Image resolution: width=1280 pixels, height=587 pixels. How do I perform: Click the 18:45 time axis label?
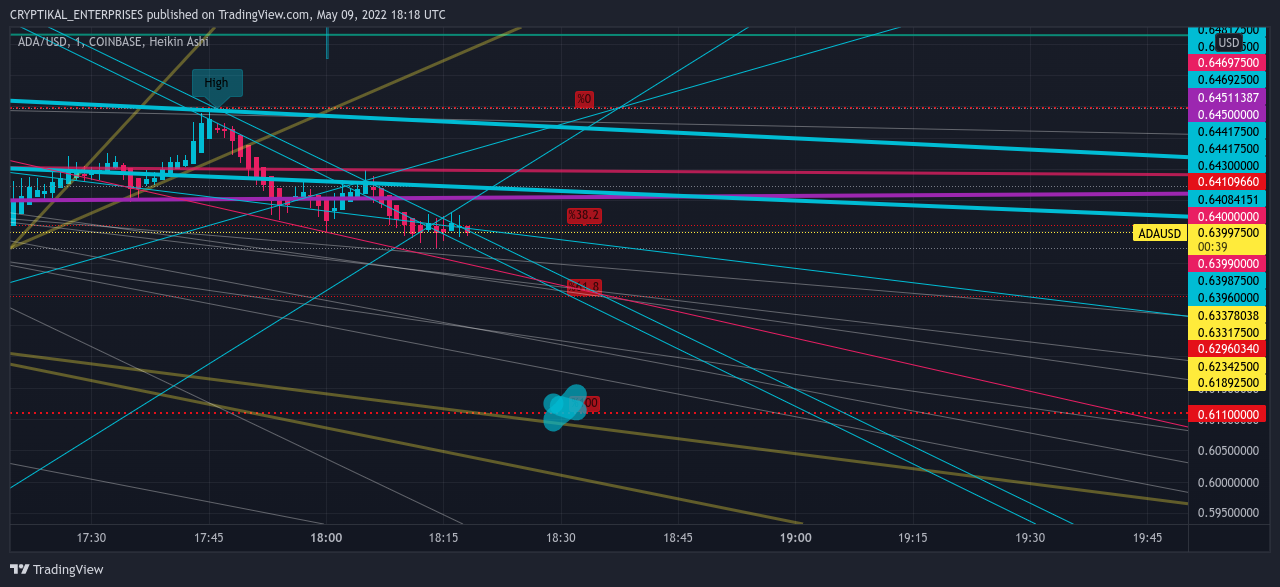678,538
